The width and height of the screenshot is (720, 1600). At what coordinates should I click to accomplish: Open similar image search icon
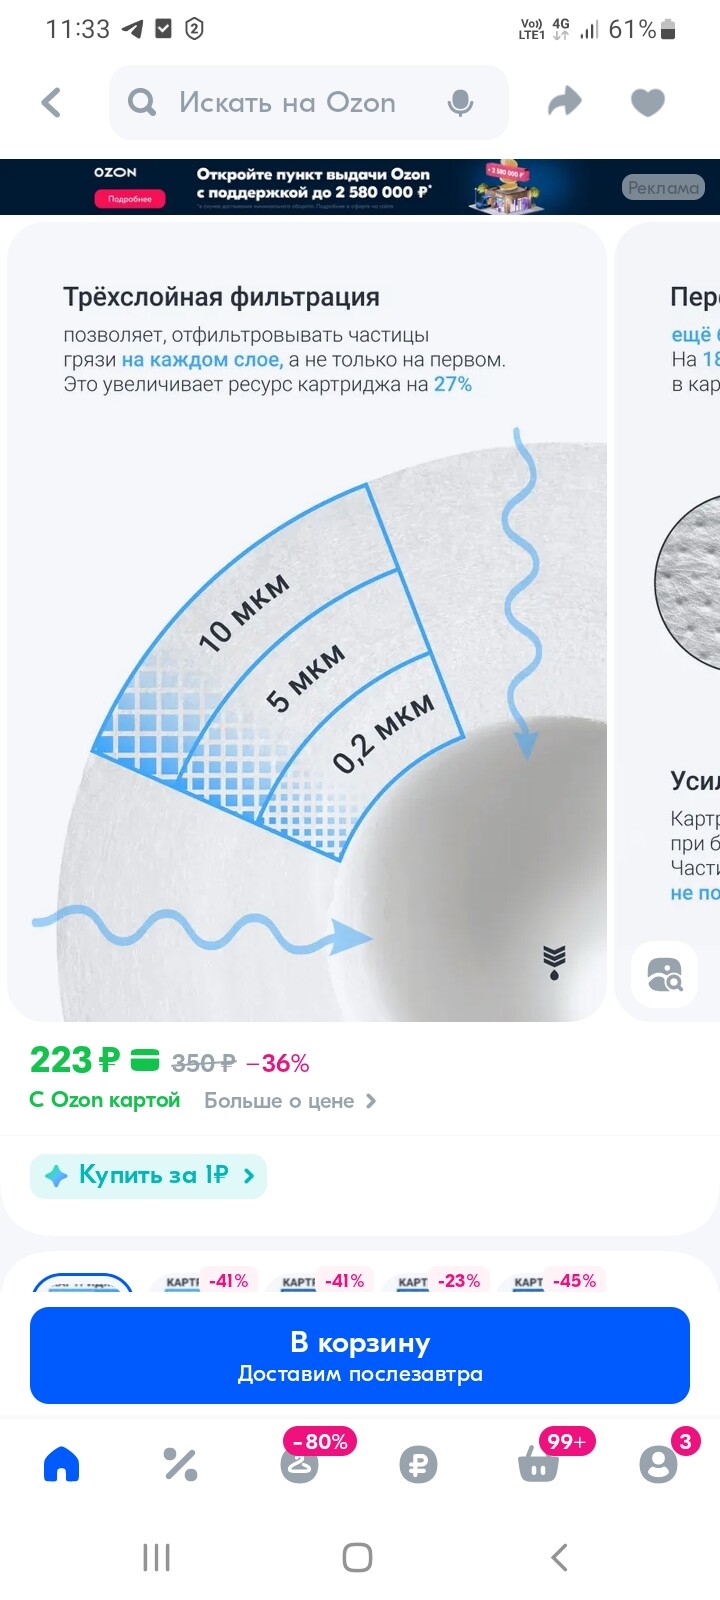coord(664,974)
